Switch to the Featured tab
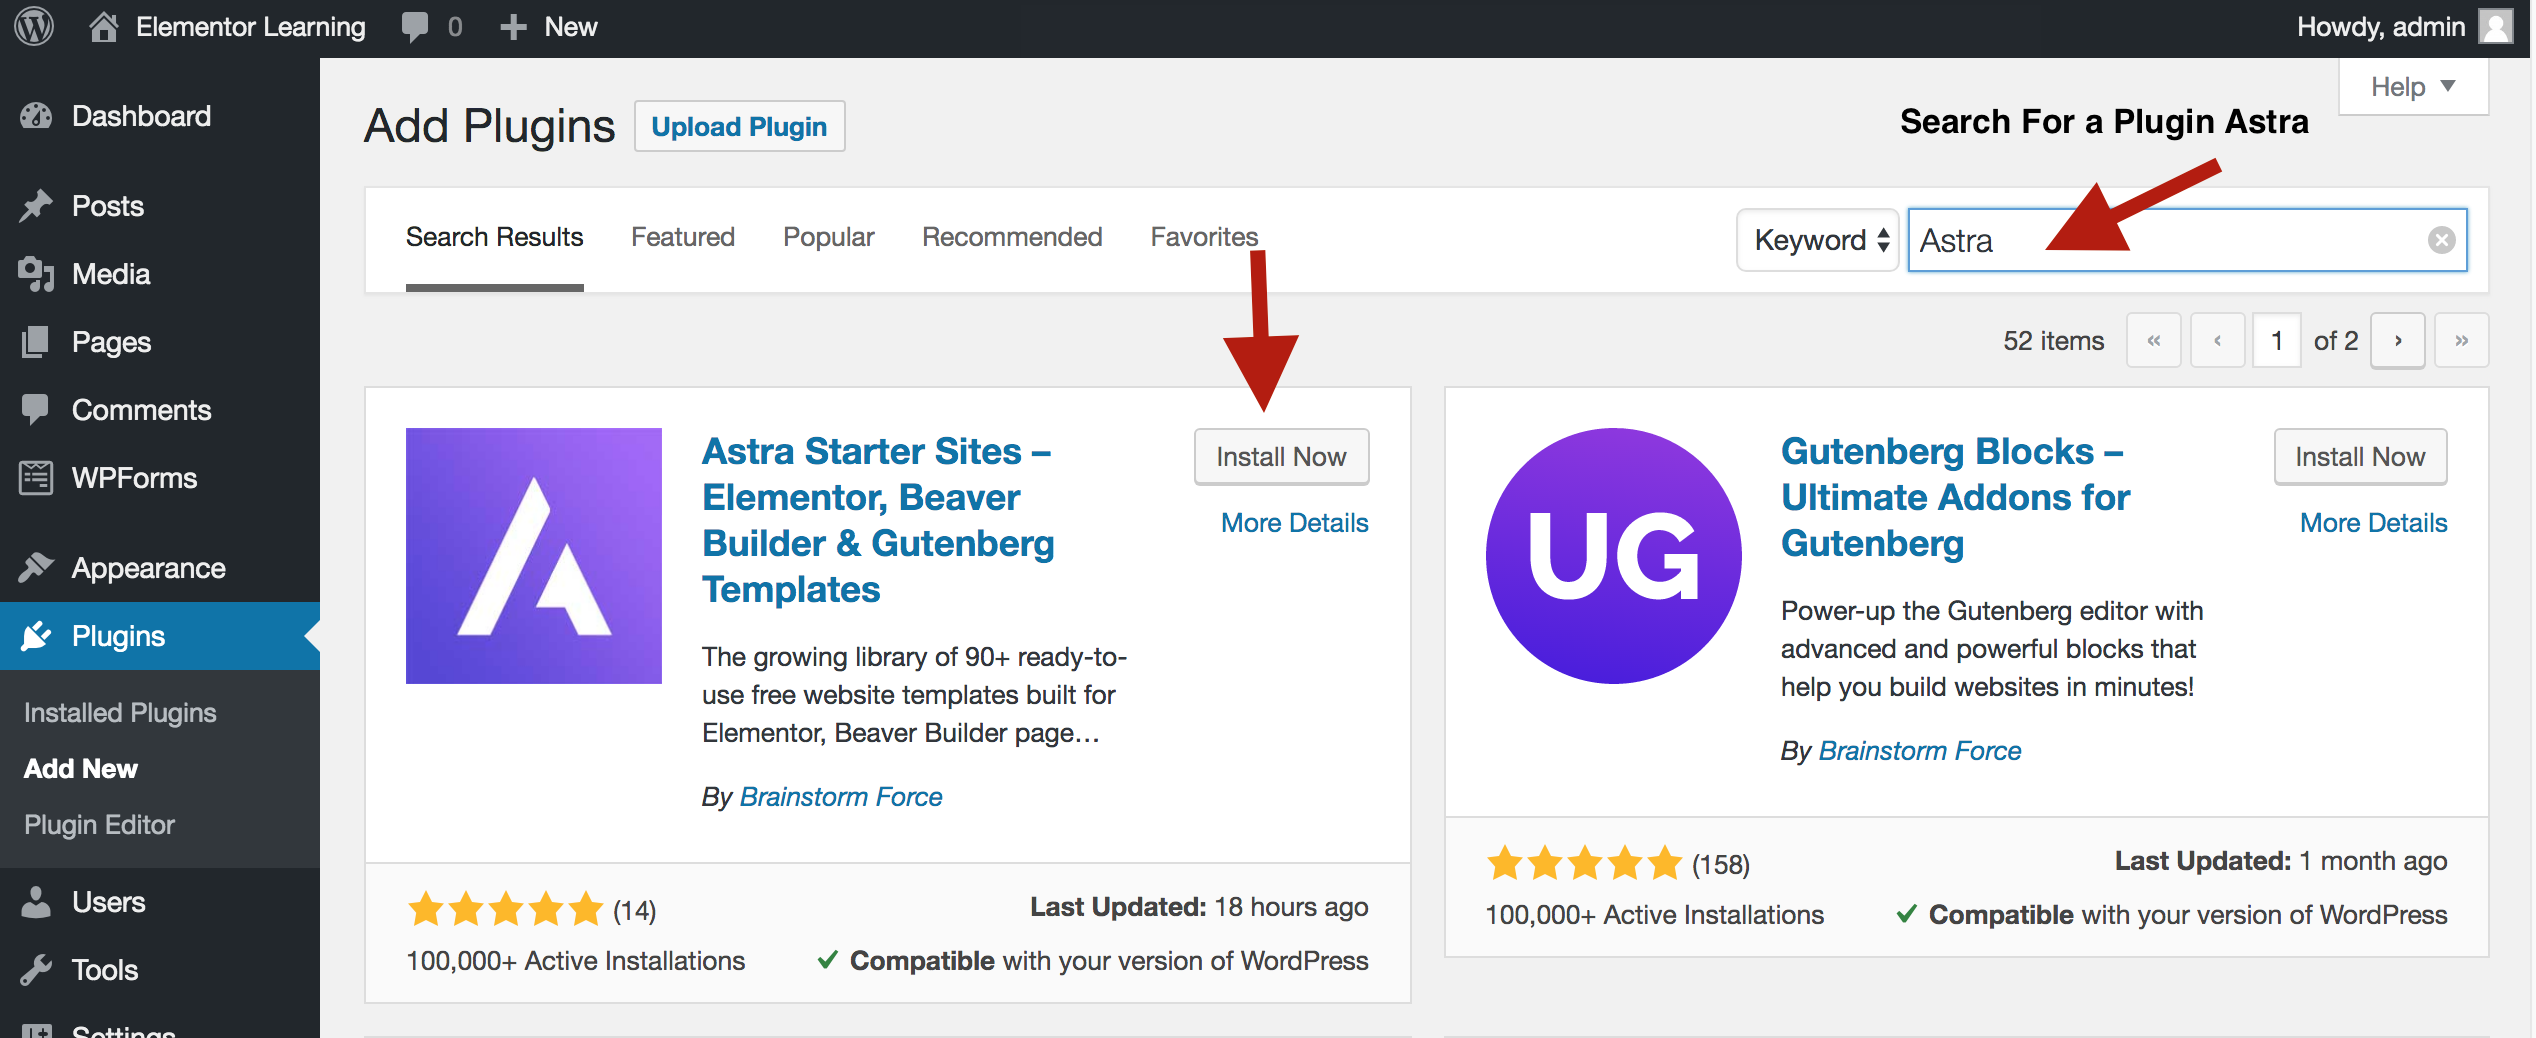This screenshot has width=2536, height=1038. (x=682, y=237)
